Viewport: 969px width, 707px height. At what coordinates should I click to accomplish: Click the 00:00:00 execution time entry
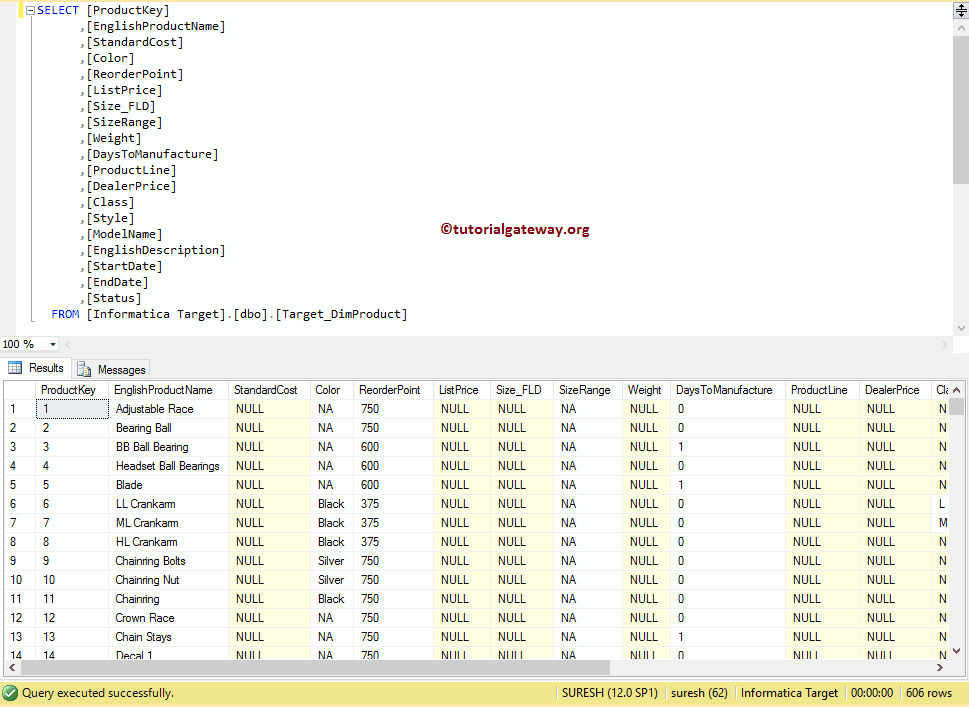[871, 693]
